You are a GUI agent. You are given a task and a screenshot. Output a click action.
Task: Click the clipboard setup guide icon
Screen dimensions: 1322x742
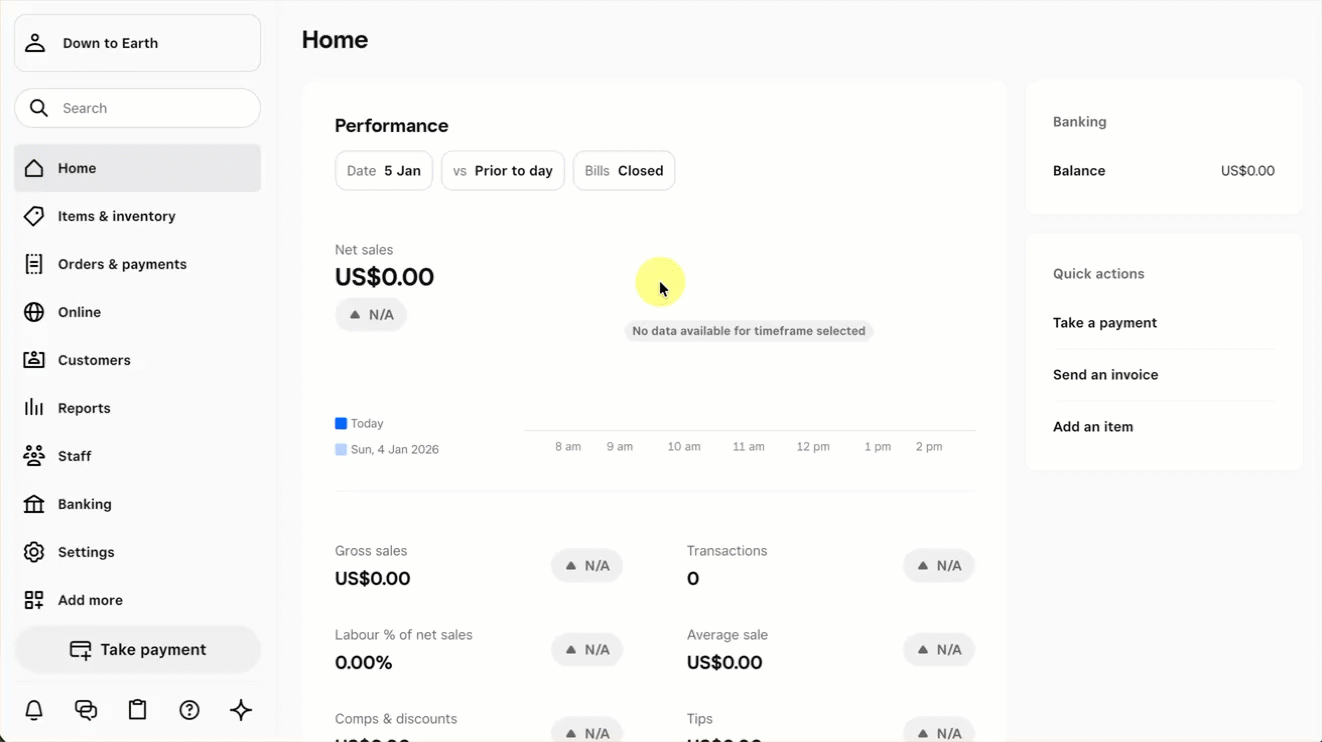pyautogui.click(x=138, y=710)
